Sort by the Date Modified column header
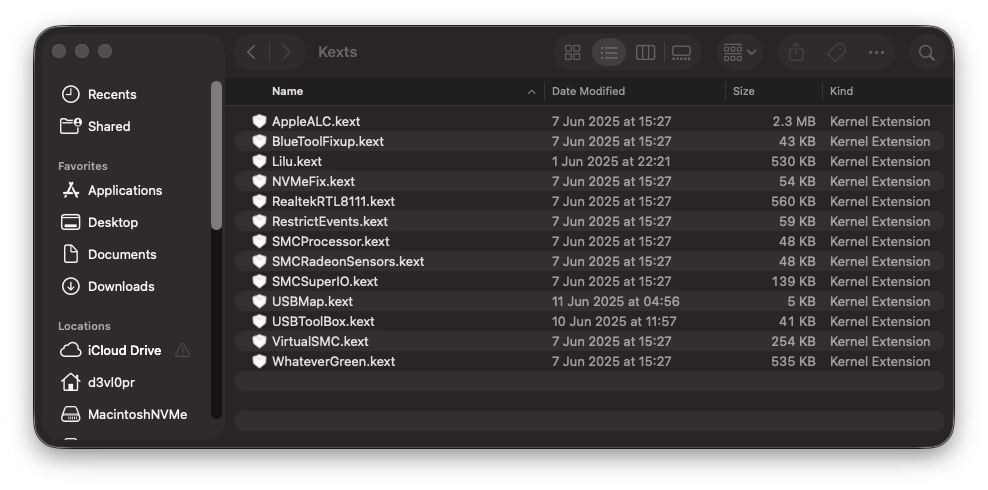Image resolution: width=988 pixels, height=490 pixels. (x=588, y=91)
